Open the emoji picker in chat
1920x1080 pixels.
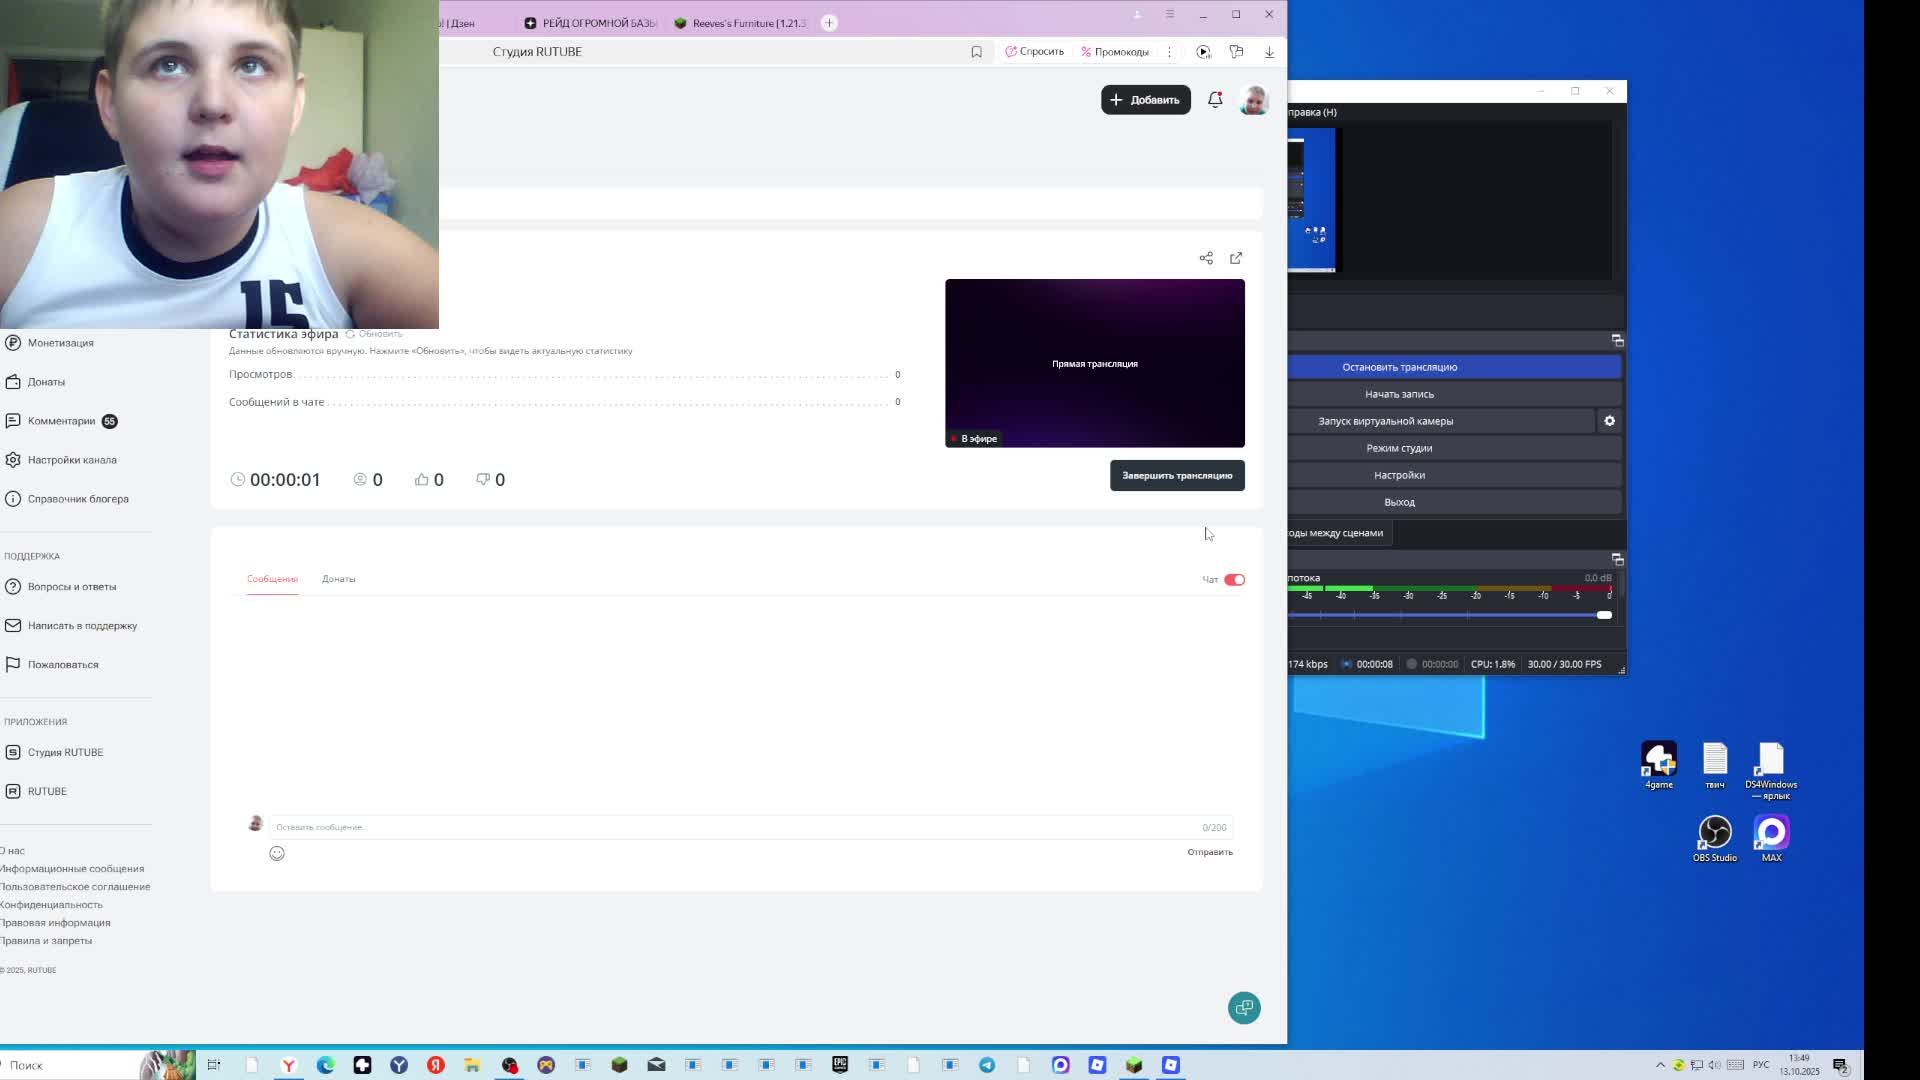click(x=277, y=853)
